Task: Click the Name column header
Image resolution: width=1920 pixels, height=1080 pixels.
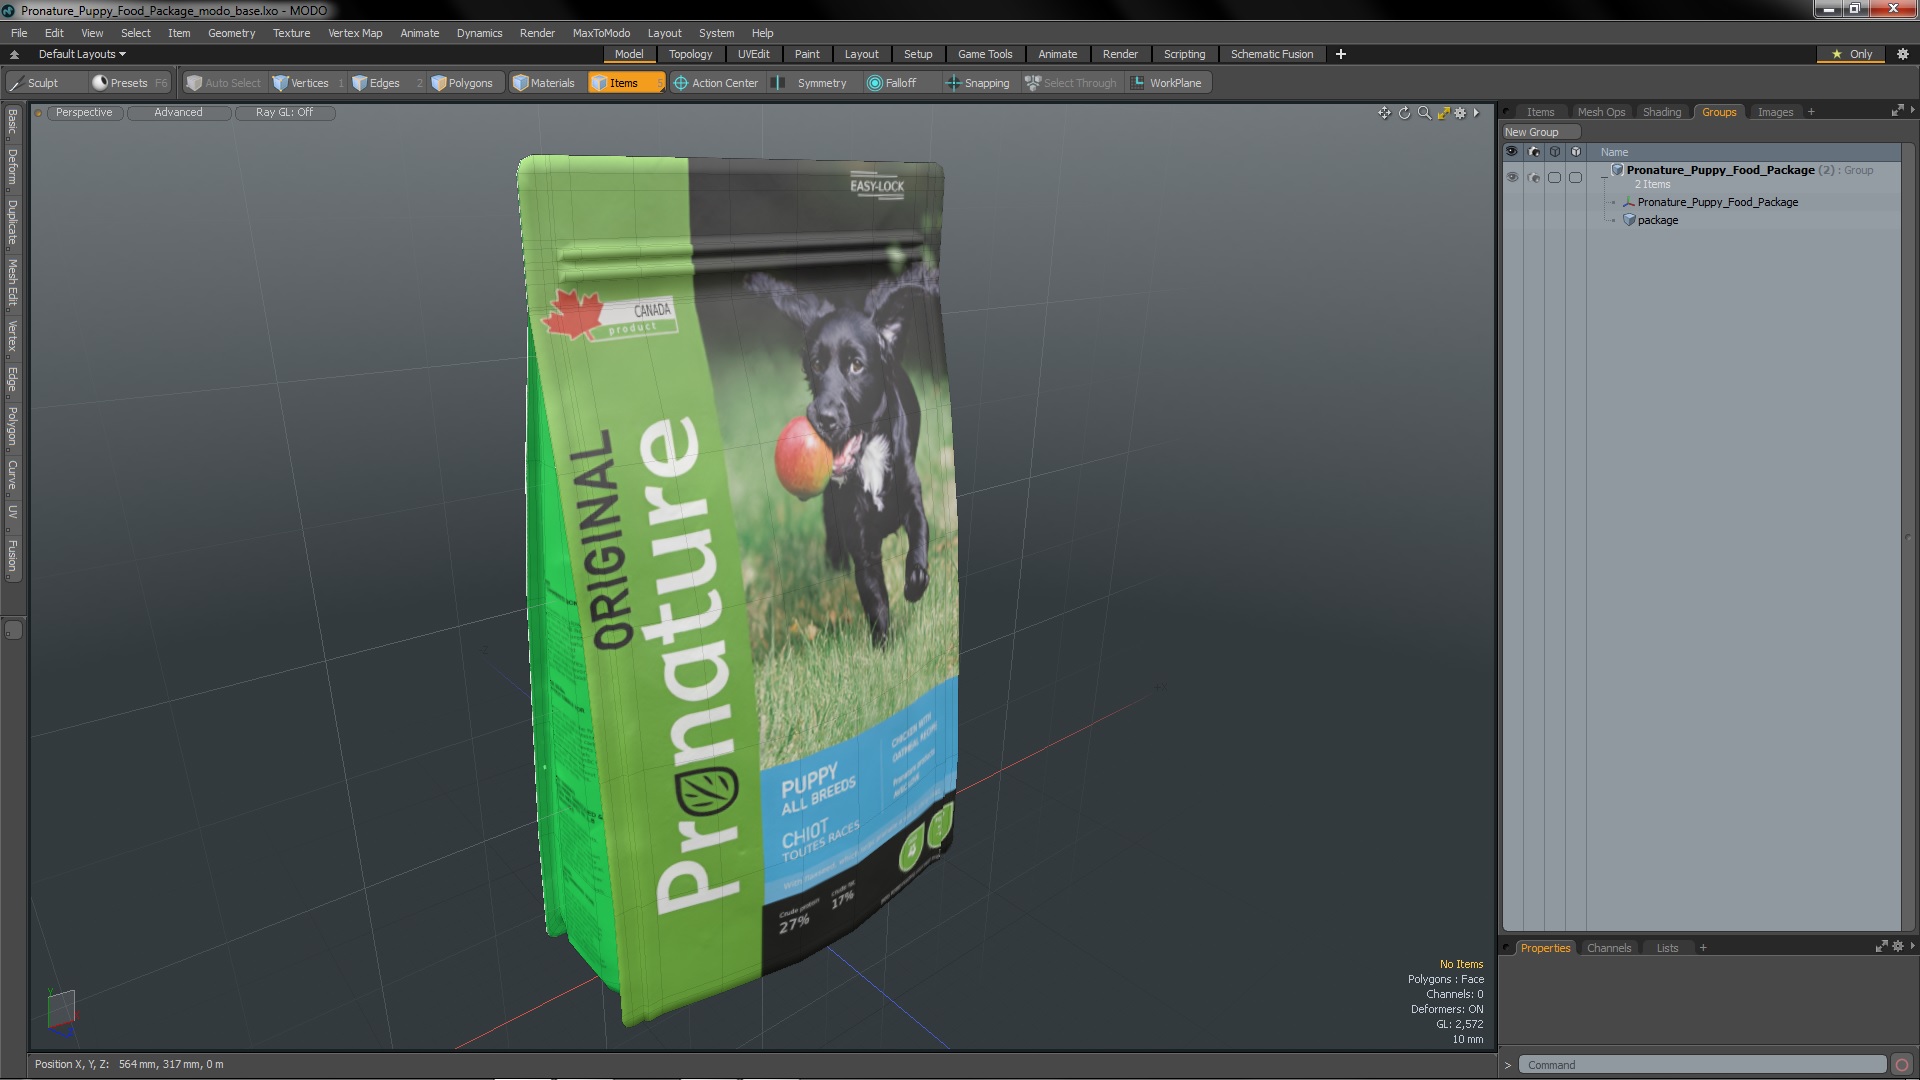Action: click(x=1614, y=152)
